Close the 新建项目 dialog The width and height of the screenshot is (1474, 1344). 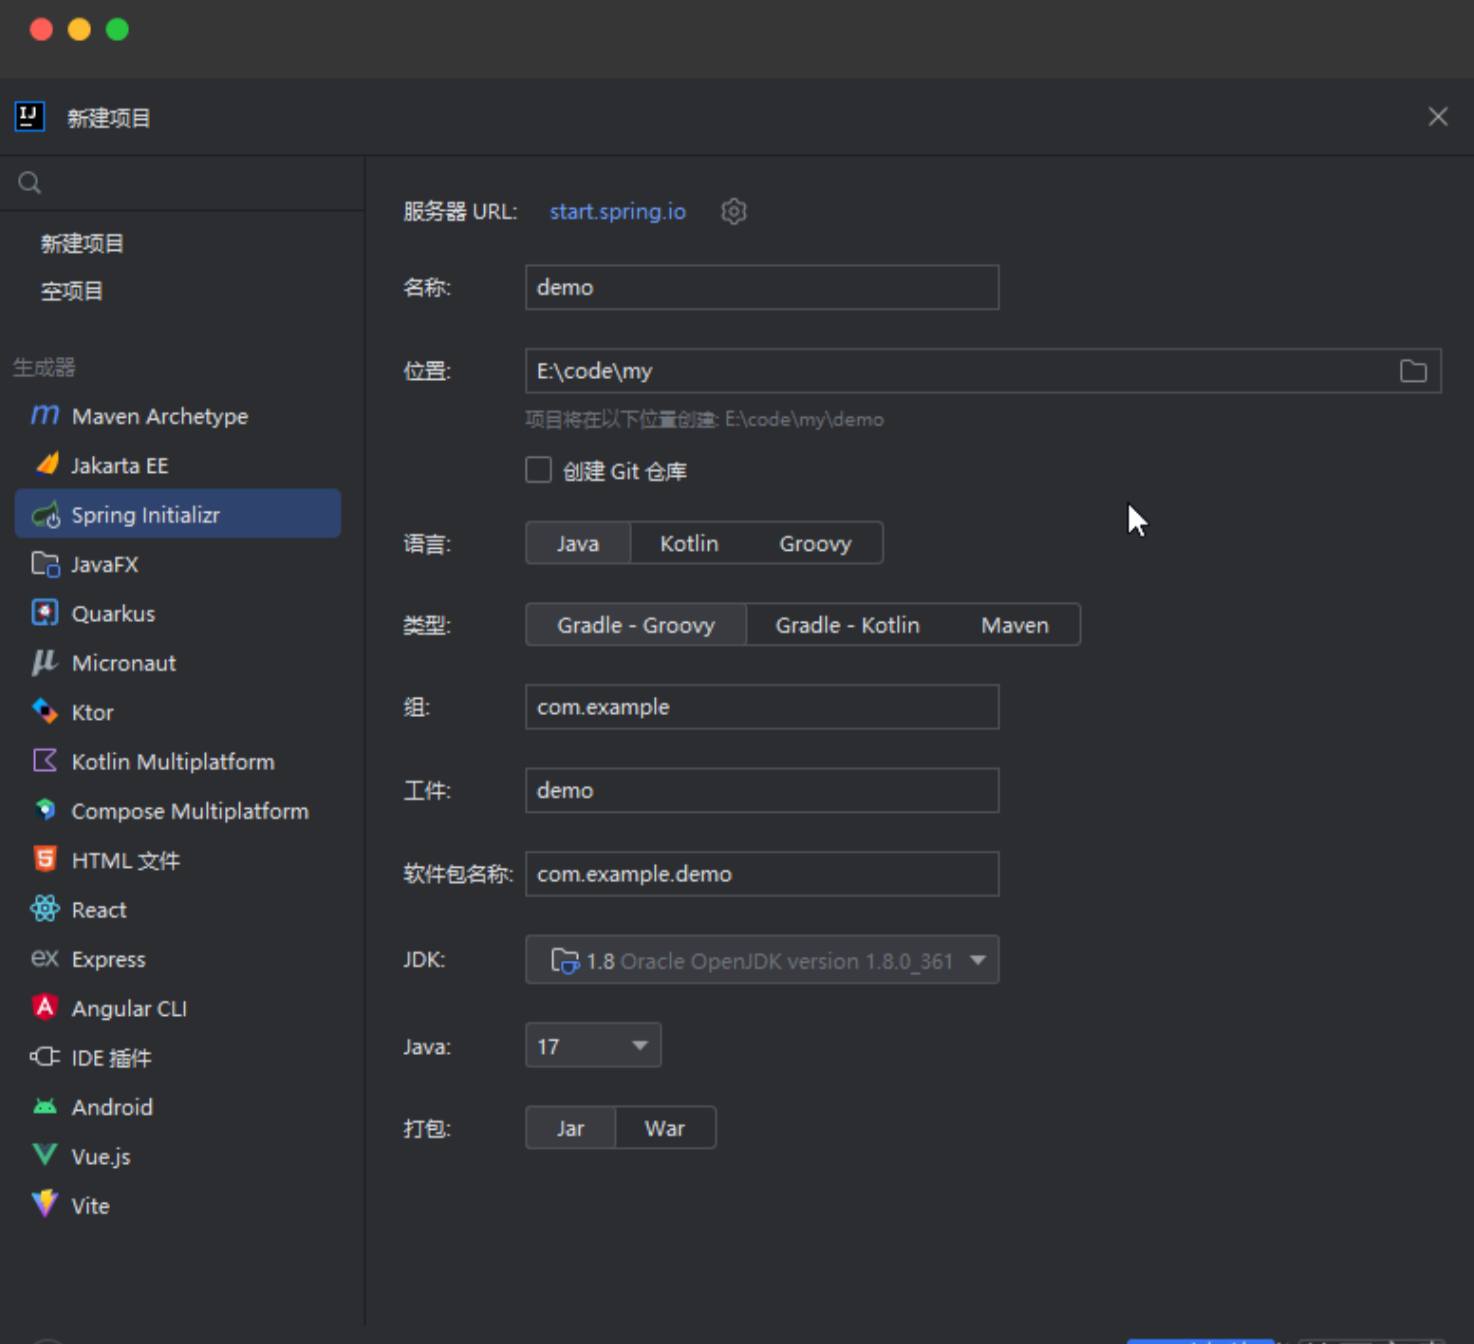click(1438, 117)
